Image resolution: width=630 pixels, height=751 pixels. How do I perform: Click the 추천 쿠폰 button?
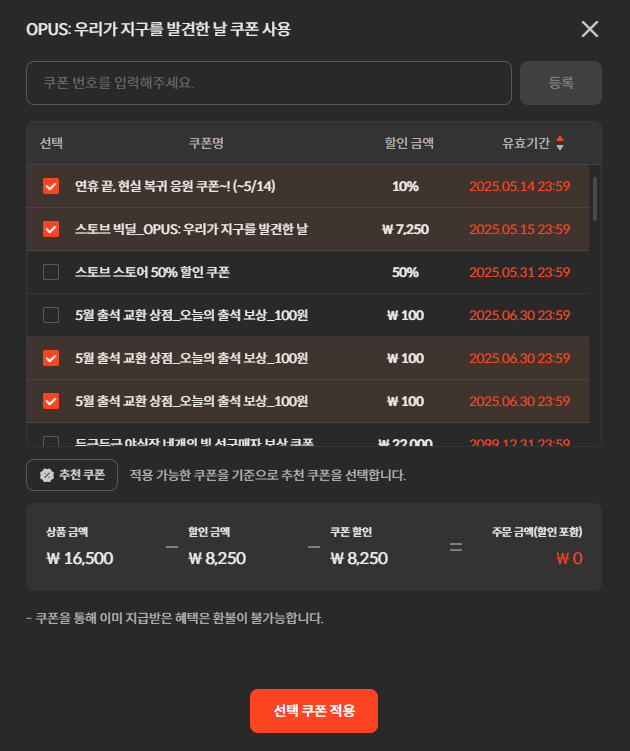pos(72,475)
